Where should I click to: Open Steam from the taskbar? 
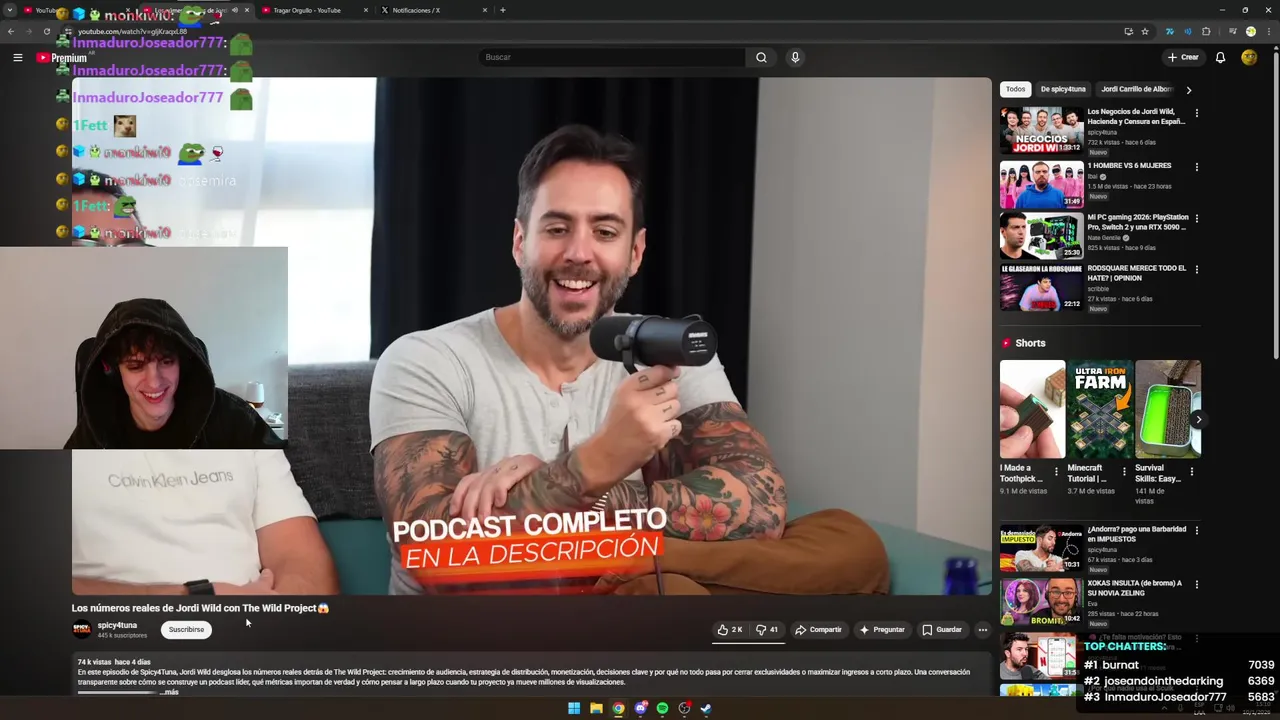point(706,708)
